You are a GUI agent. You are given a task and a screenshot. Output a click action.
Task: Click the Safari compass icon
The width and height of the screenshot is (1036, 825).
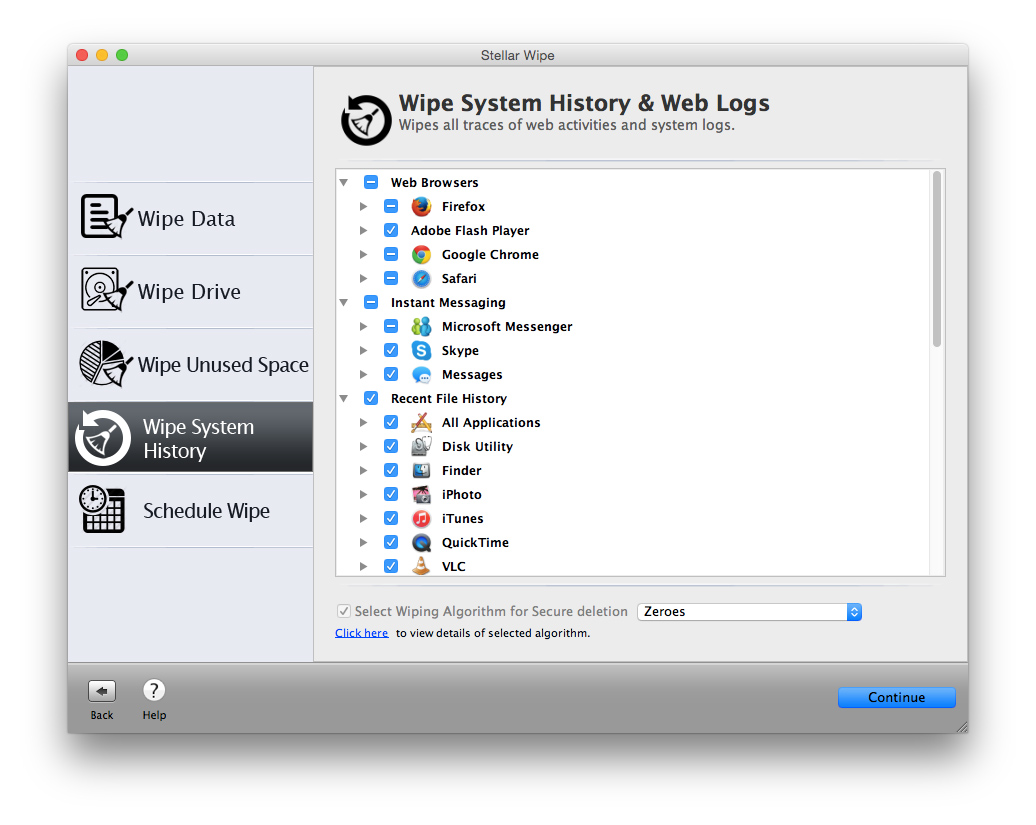(x=421, y=279)
